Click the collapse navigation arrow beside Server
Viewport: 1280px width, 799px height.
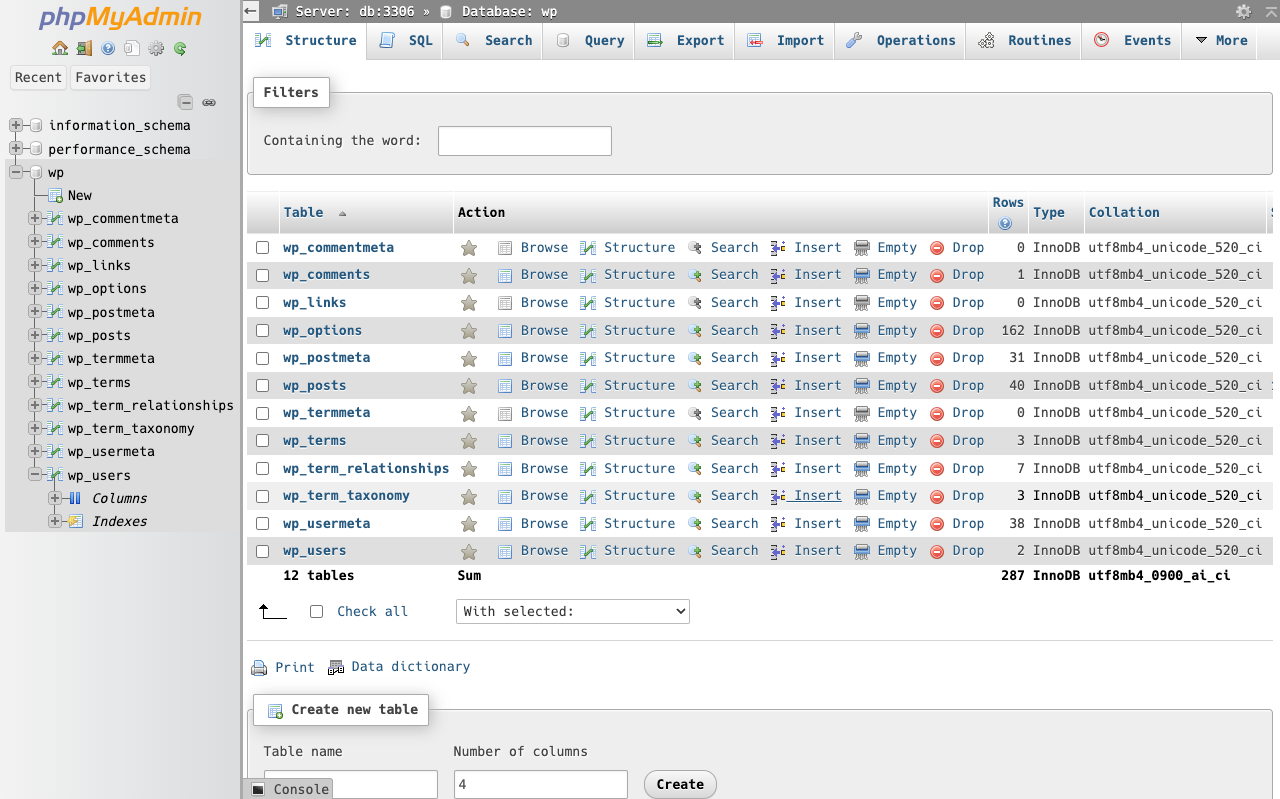251,11
